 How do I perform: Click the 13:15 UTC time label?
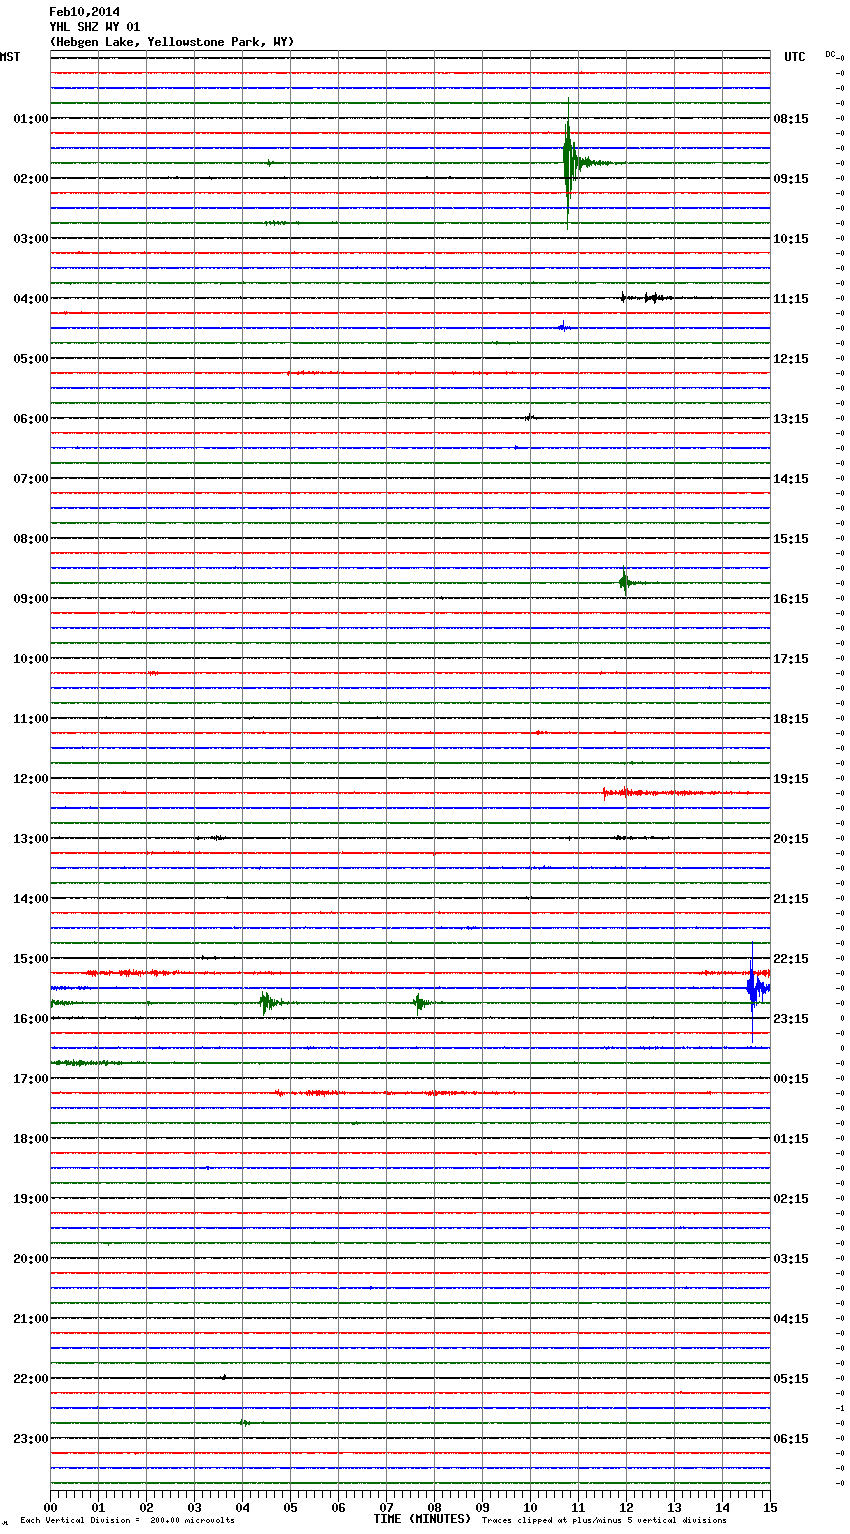791,419
